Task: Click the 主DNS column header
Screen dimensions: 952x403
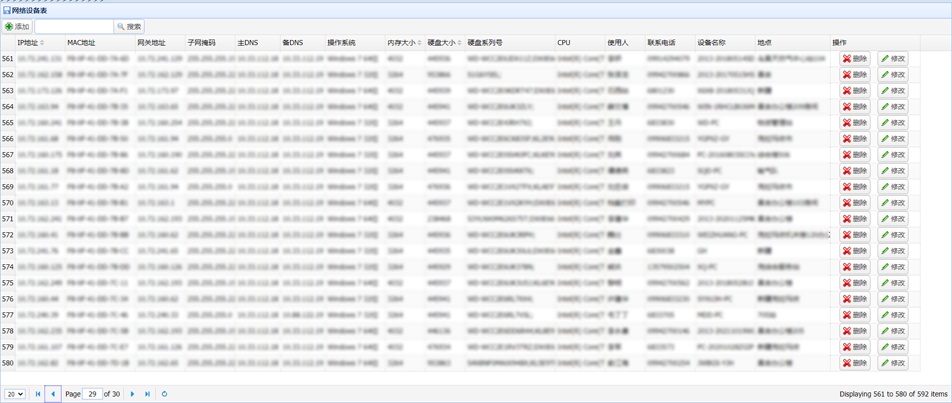Action: 257,43
